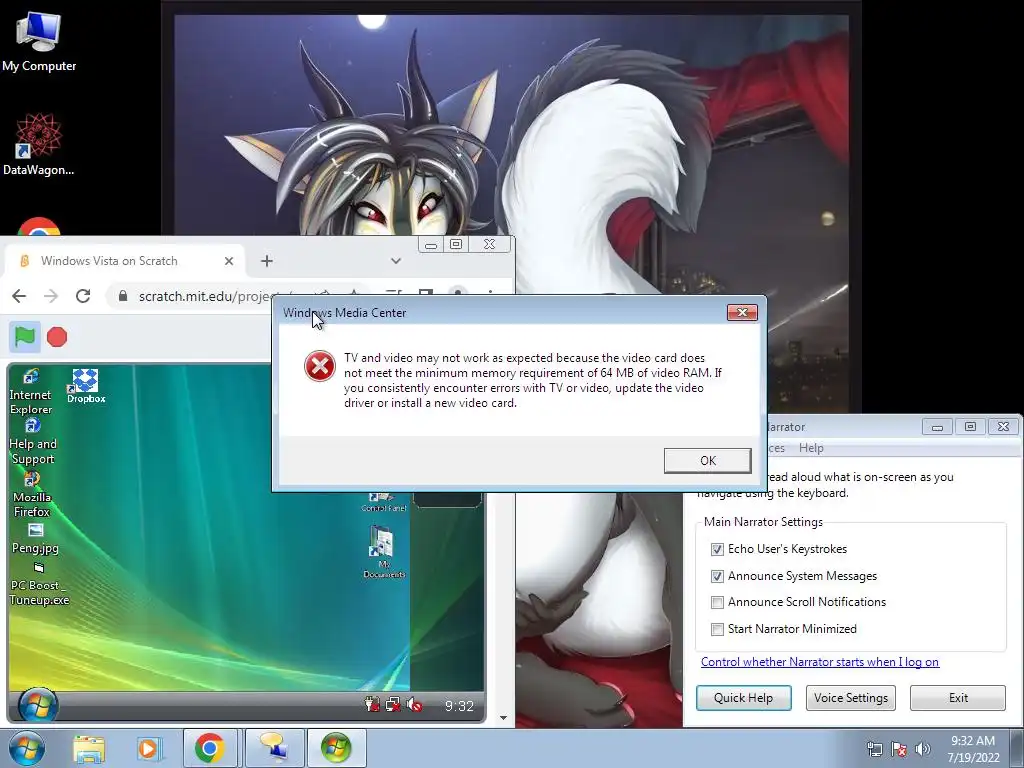
Task: Click the Chrome forward arrow
Action: tap(51, 296)
